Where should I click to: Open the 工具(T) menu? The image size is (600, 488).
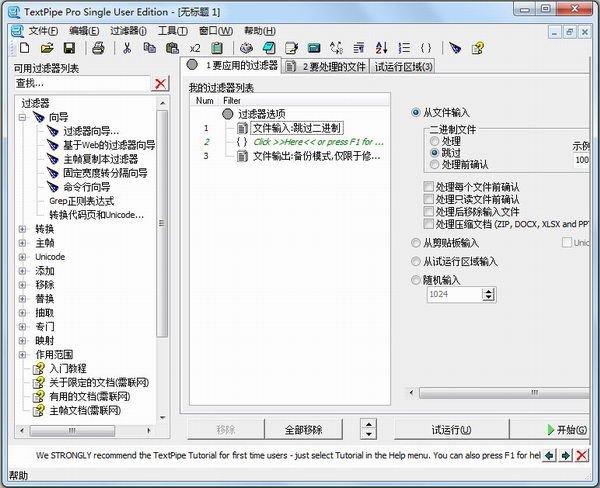tap(173, 31)
